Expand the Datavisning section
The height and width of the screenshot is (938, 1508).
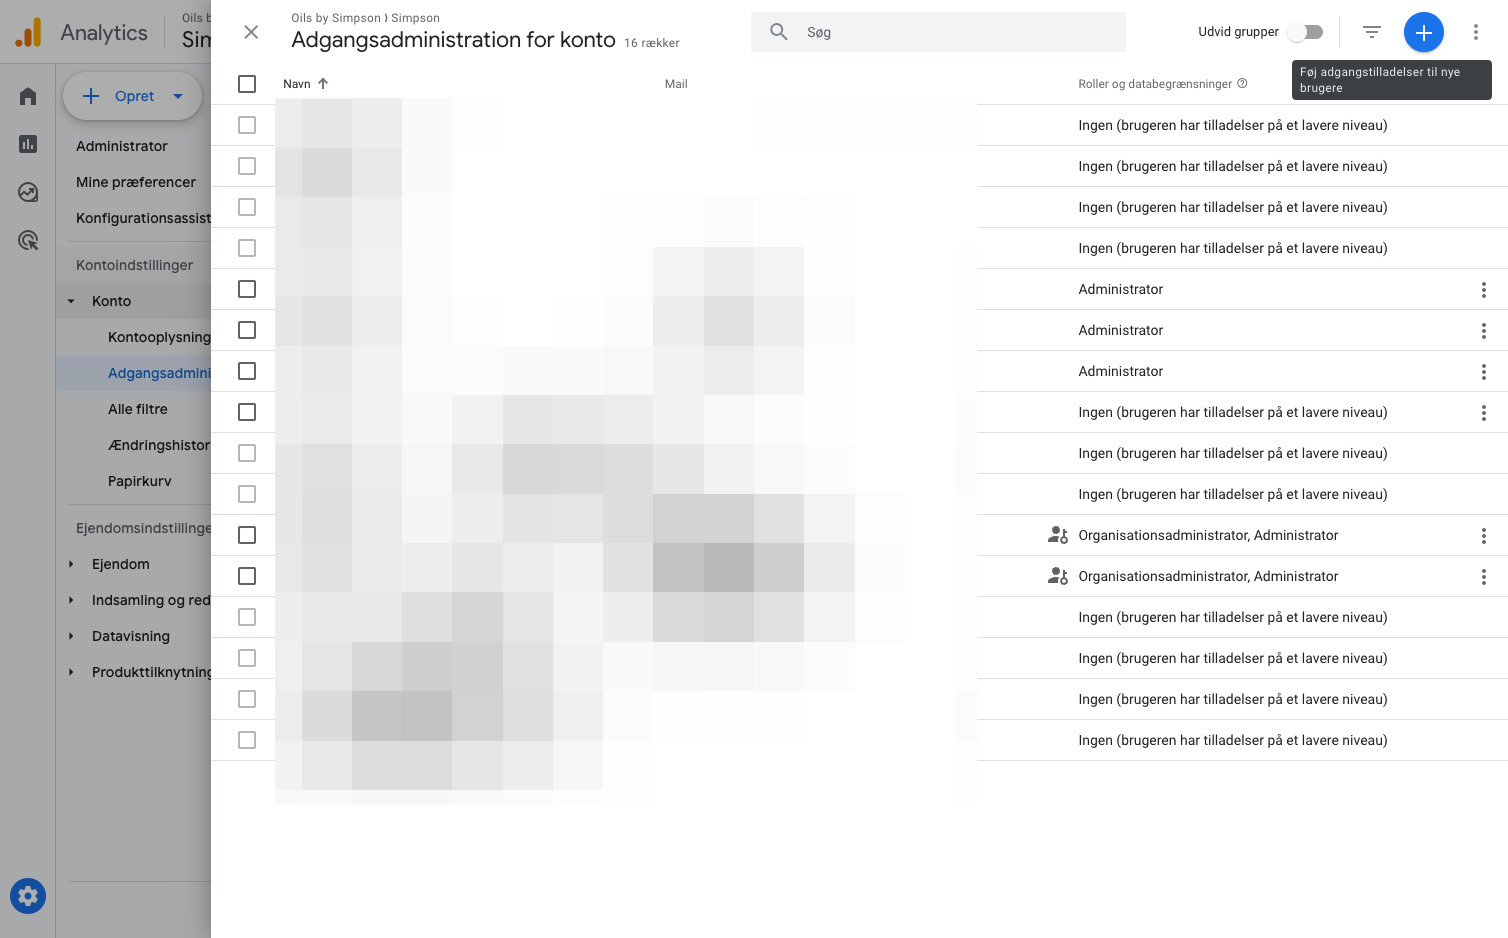coord(71,636)
